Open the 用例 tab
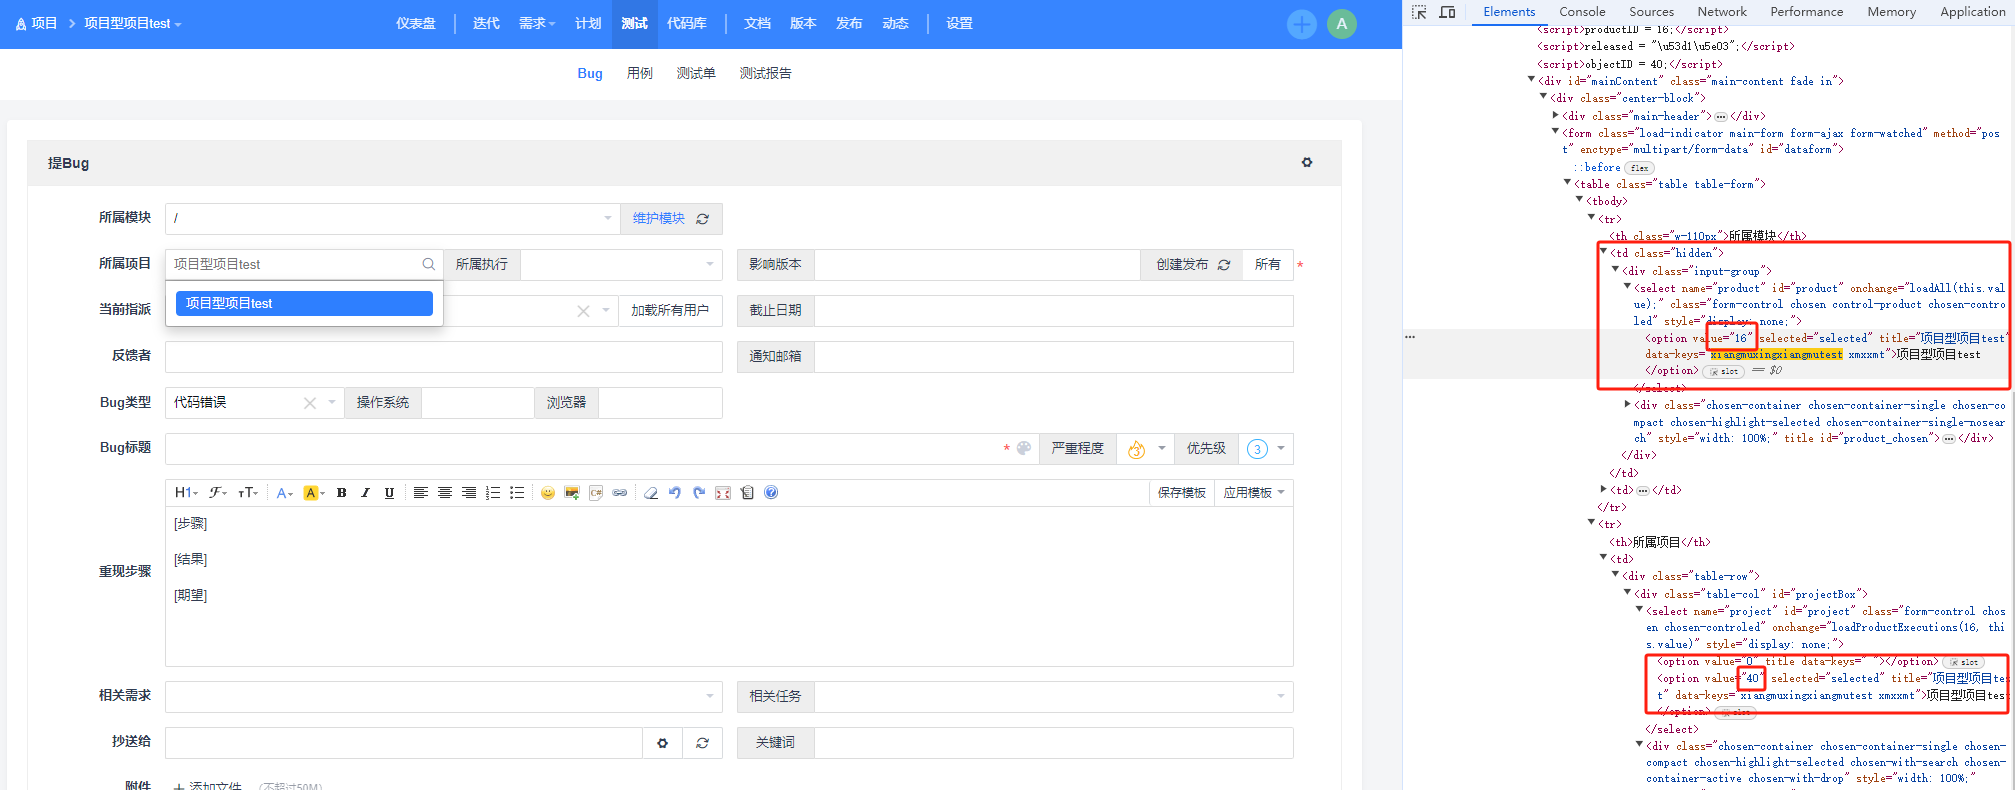 click(x=639, y=73)
